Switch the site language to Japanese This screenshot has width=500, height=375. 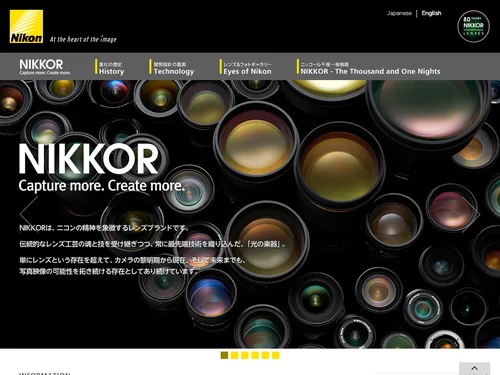coord(399,13)
